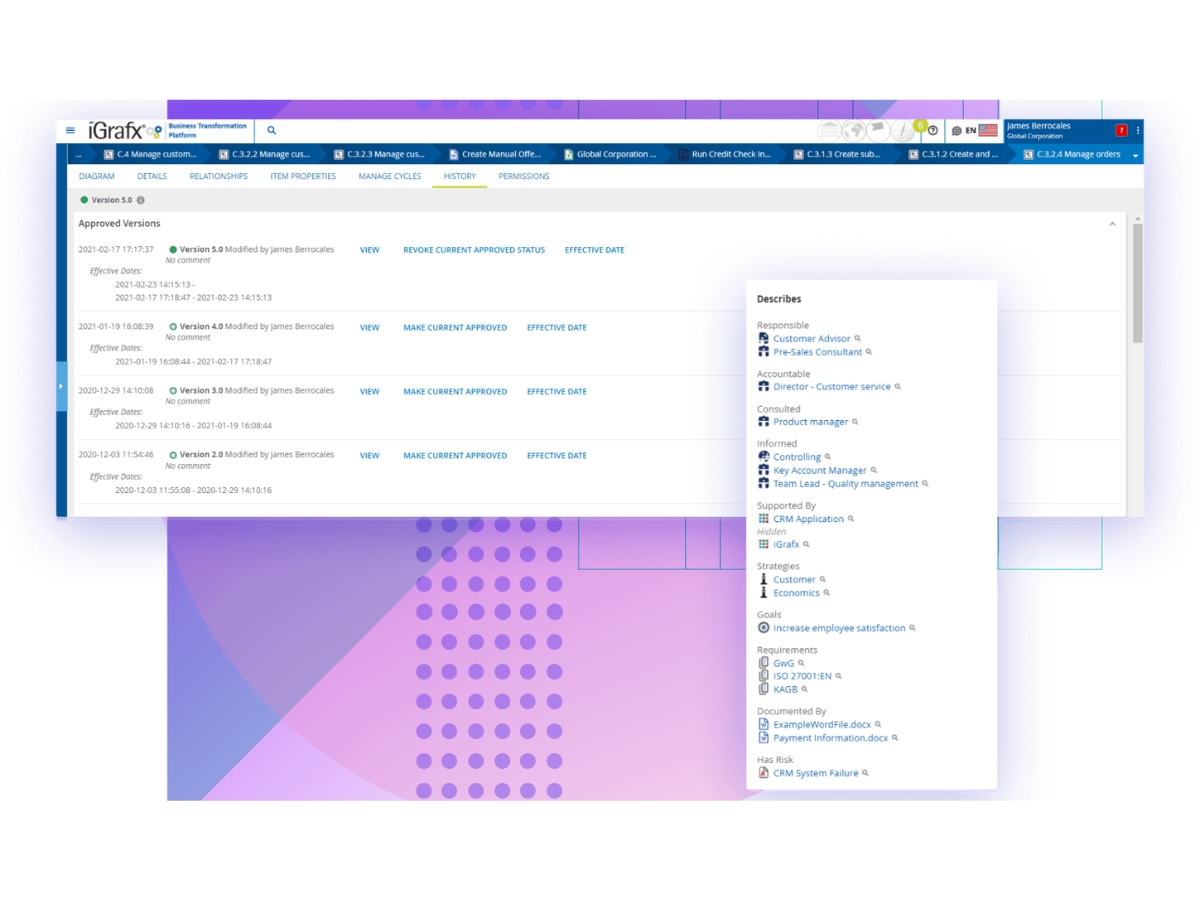Screen dimensions: 1200x900
Task: Click the flag icon in the header
Action: (877, 130)
